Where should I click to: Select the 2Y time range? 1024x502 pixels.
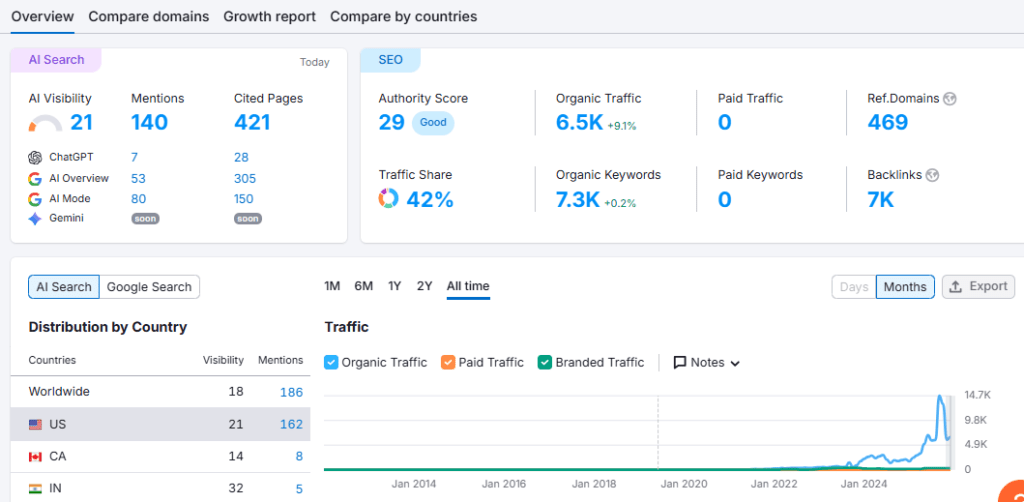(424, 286)
